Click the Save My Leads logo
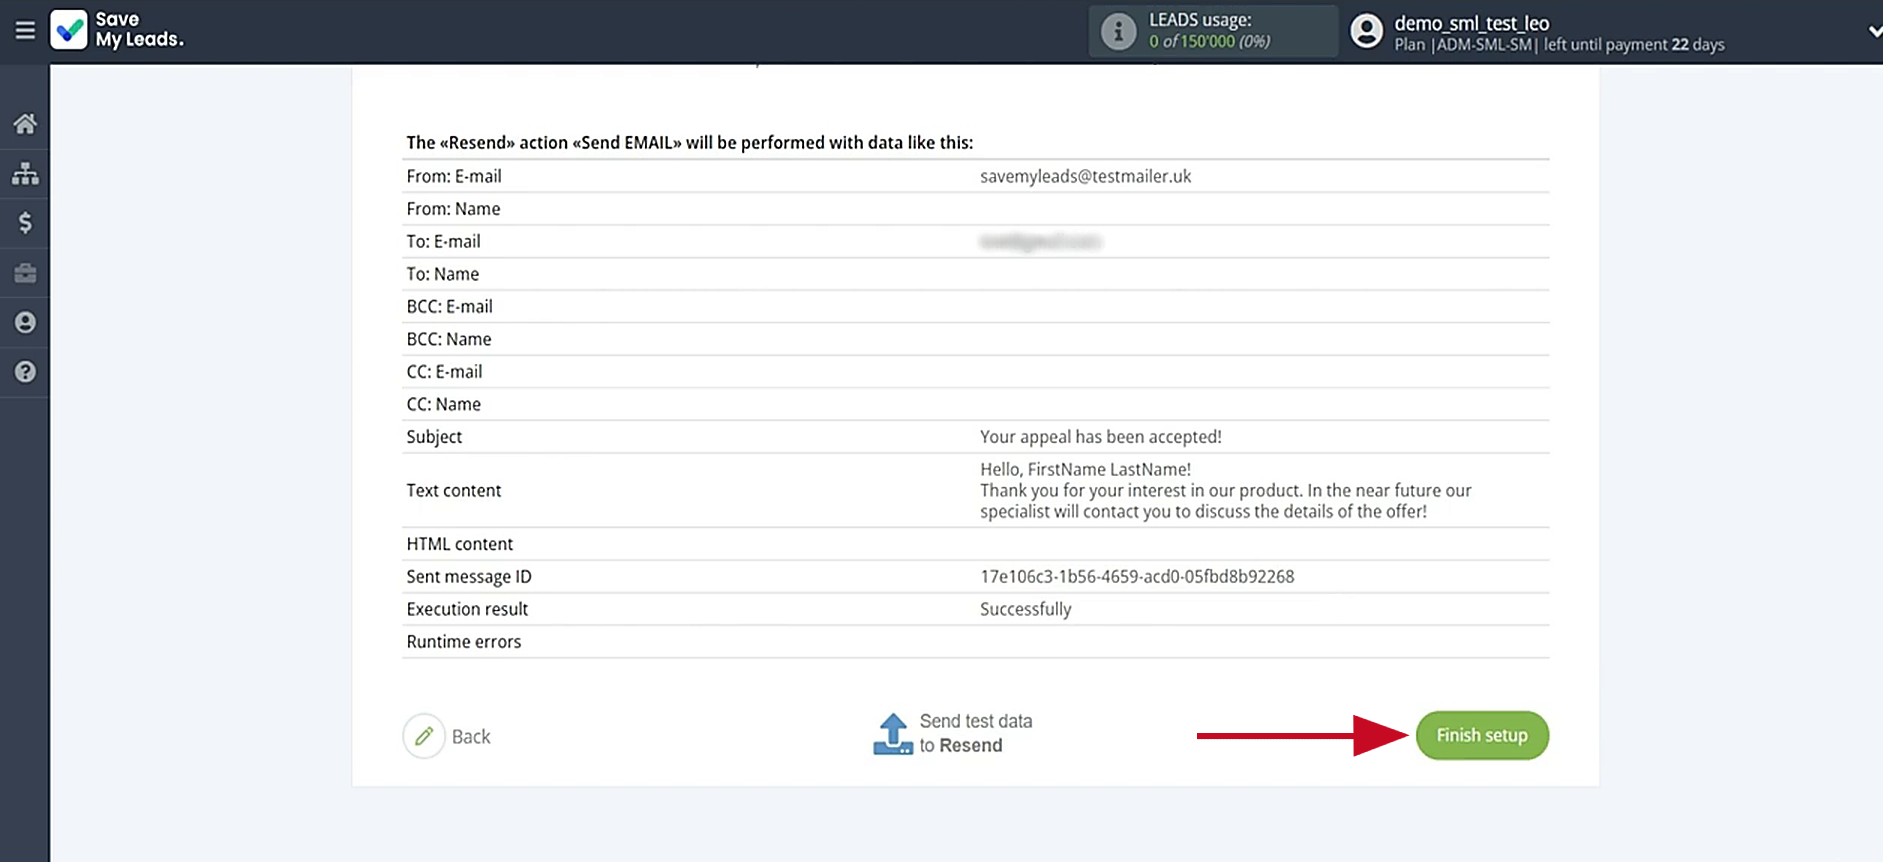This screenshot has width=1883, height=862. click(117, 30)
